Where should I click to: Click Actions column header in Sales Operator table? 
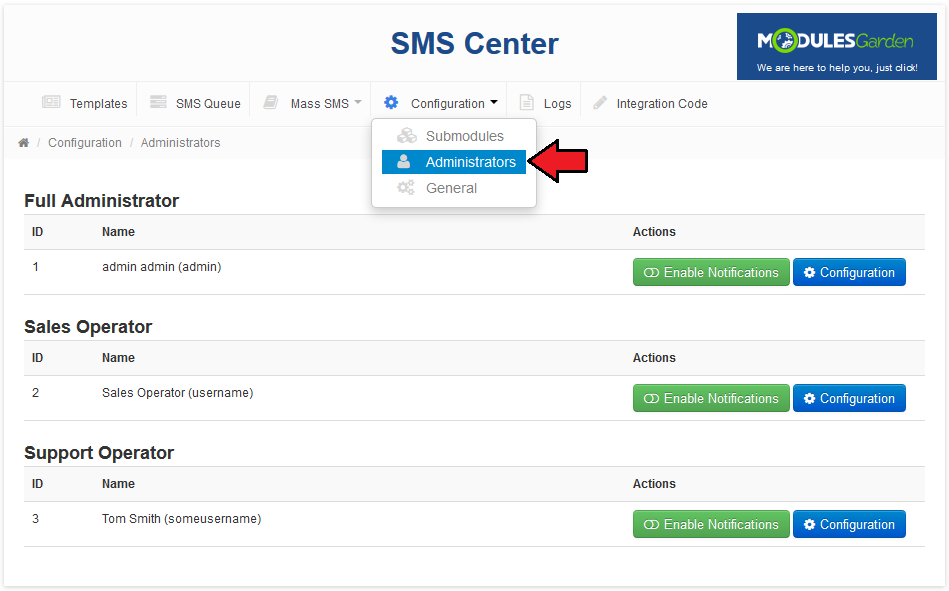[654, 358]
